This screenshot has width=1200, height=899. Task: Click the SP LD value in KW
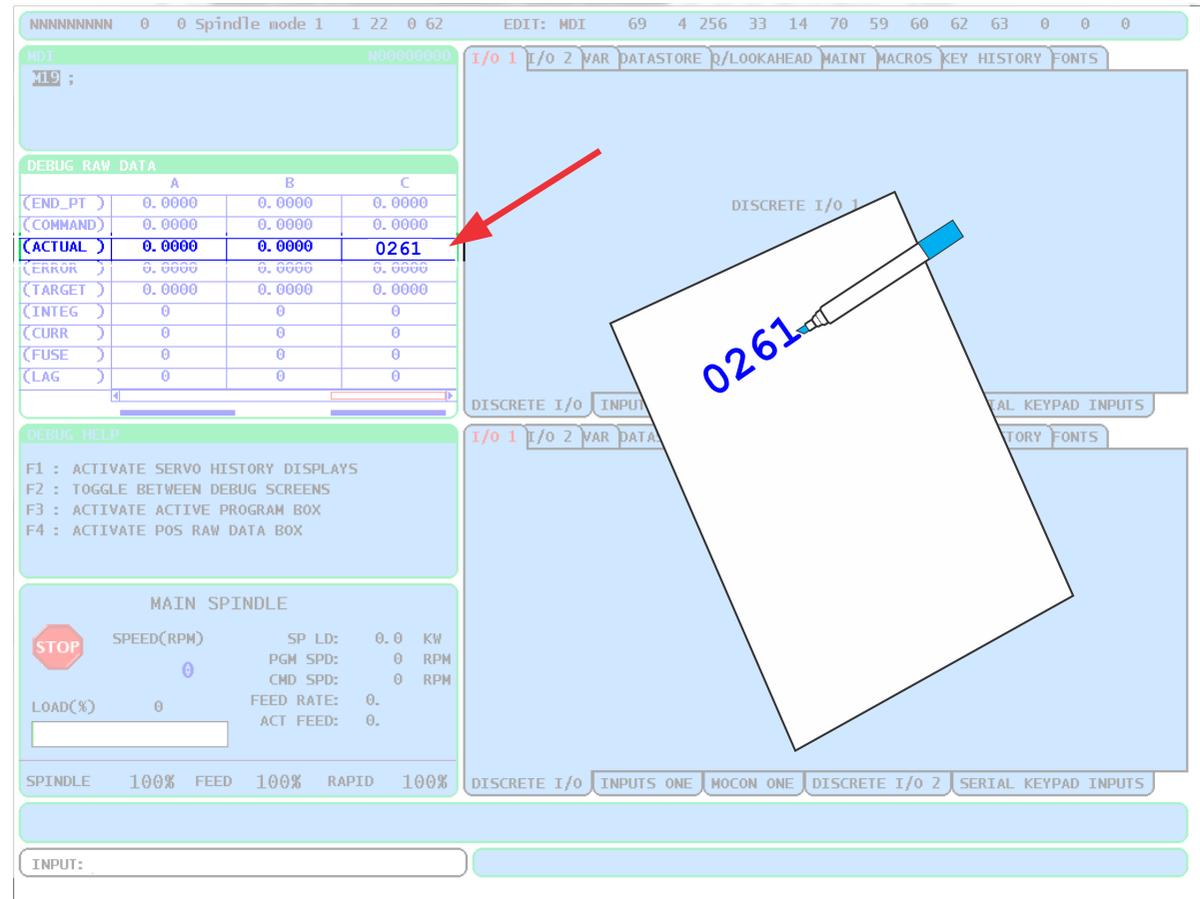tap(389, 638)
